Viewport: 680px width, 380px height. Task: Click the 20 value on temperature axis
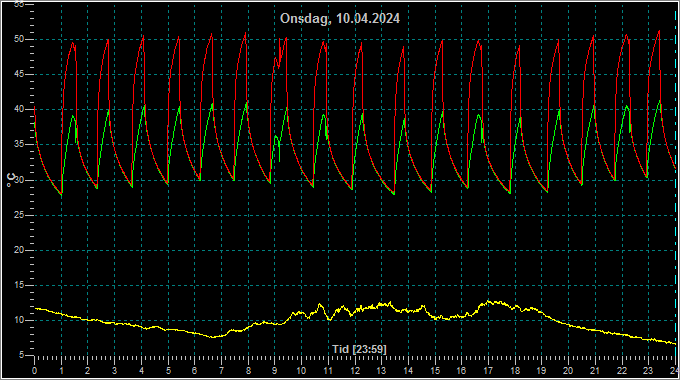(x=19, y=250)
